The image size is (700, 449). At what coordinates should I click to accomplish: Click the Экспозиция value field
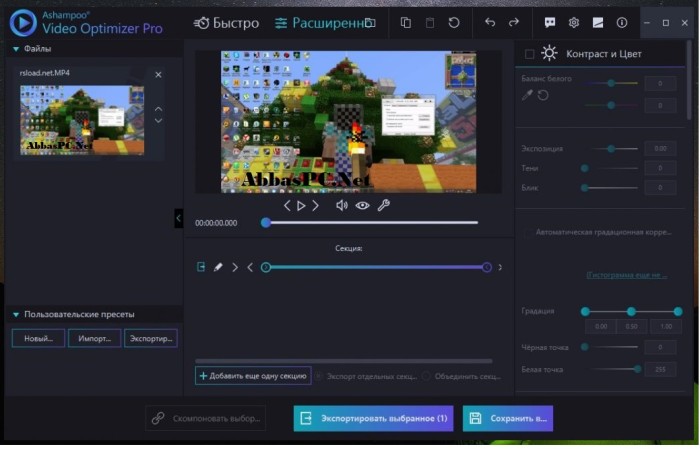[660, 149]
